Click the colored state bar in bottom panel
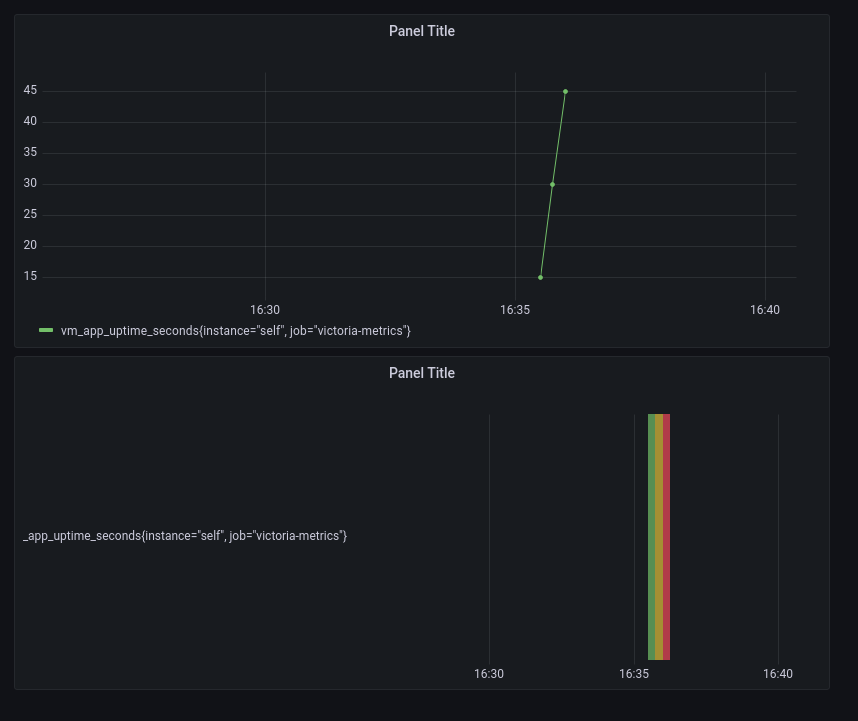This screenshot has height=721, width=858. (x=659, y=536)
